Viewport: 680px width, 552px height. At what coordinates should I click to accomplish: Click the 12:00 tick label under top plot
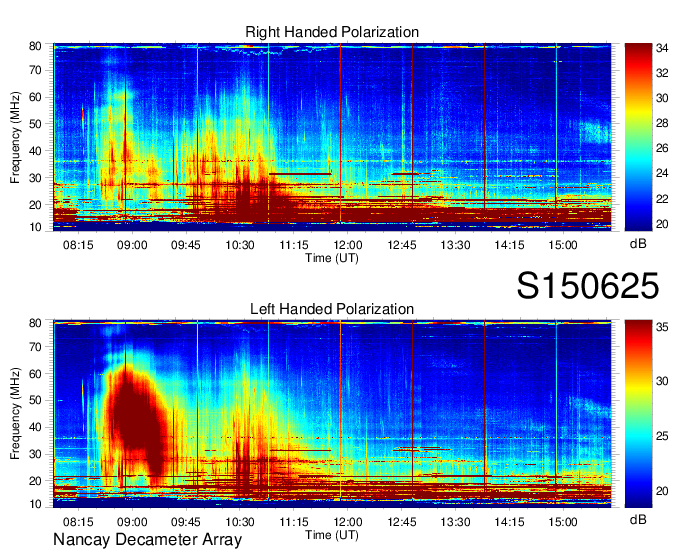(348, 245)
